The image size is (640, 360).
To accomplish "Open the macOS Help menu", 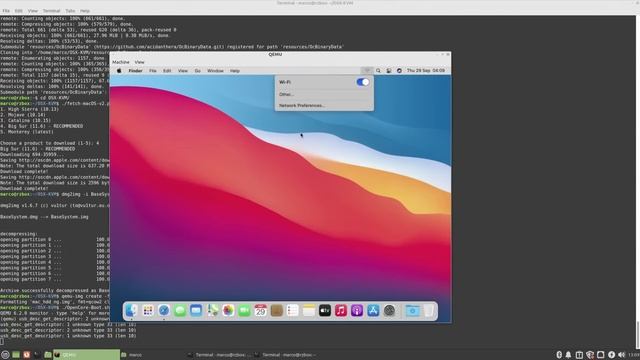I will pyautogui.click(x=235, y=71).
